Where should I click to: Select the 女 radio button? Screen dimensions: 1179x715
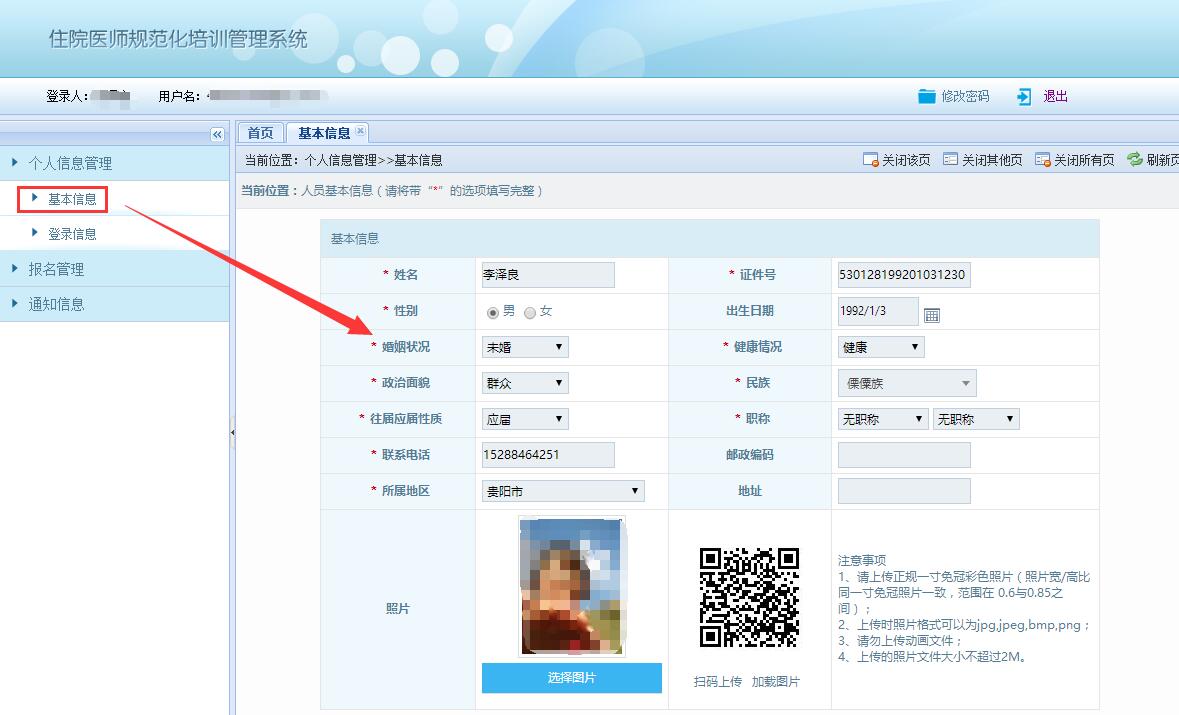point(530,313)
